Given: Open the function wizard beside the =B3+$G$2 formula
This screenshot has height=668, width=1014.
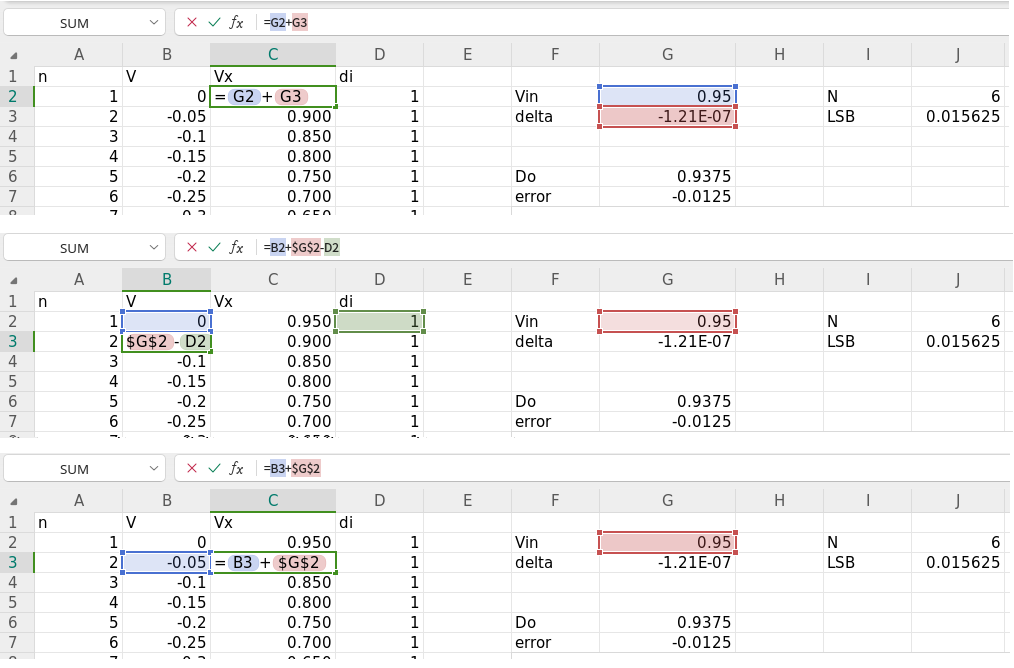Looking at the screenshot, I should pos(237,468).
